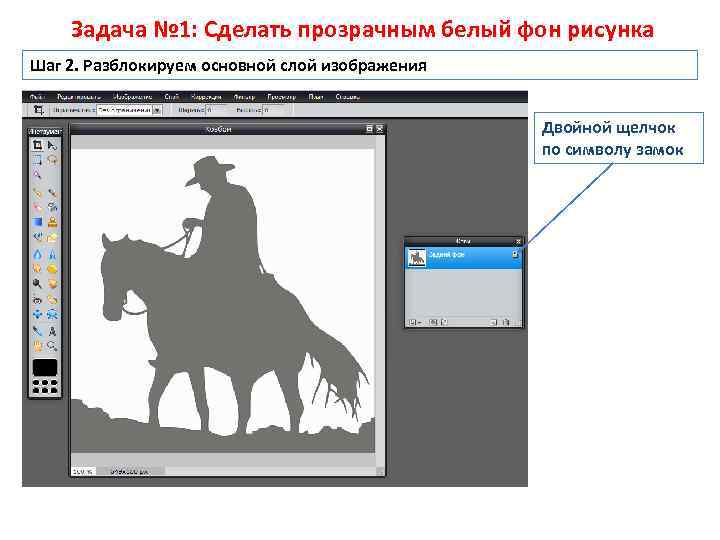Click the add layer mask button
The width and height of the screenshot is (720, 540).
click(433, 322)
